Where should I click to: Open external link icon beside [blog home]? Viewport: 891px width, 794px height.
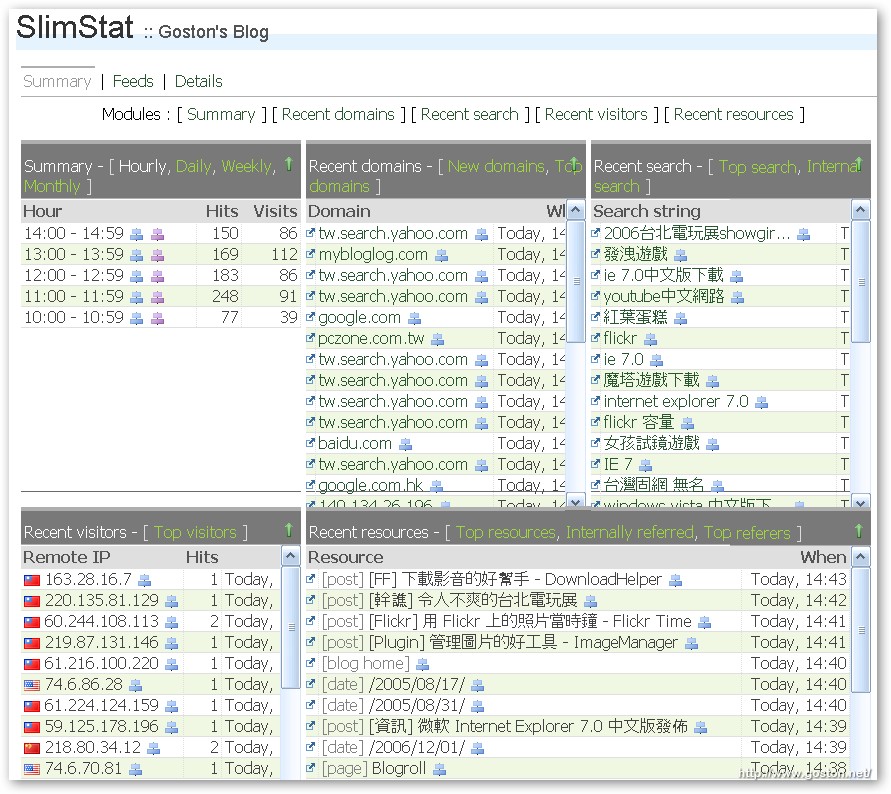click(x=310, y=663)
